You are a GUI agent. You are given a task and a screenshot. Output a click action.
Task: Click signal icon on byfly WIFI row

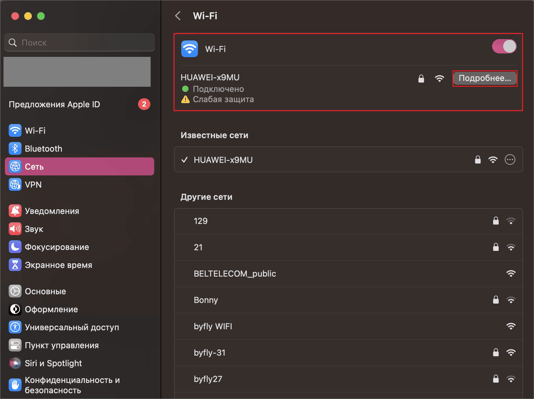[511, 326]
